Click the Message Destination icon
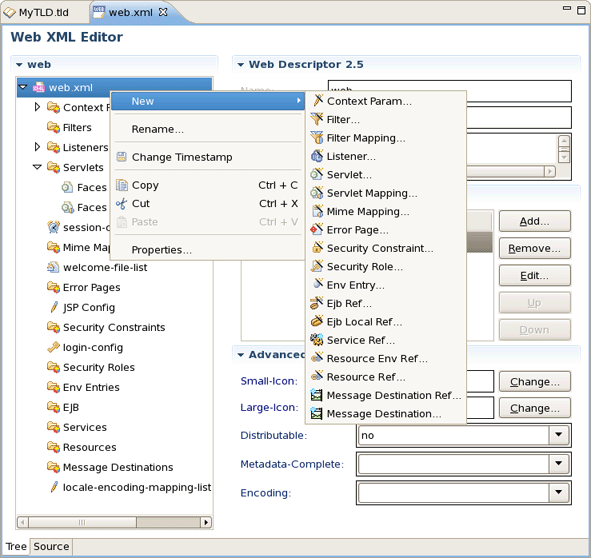 point(316,413)
